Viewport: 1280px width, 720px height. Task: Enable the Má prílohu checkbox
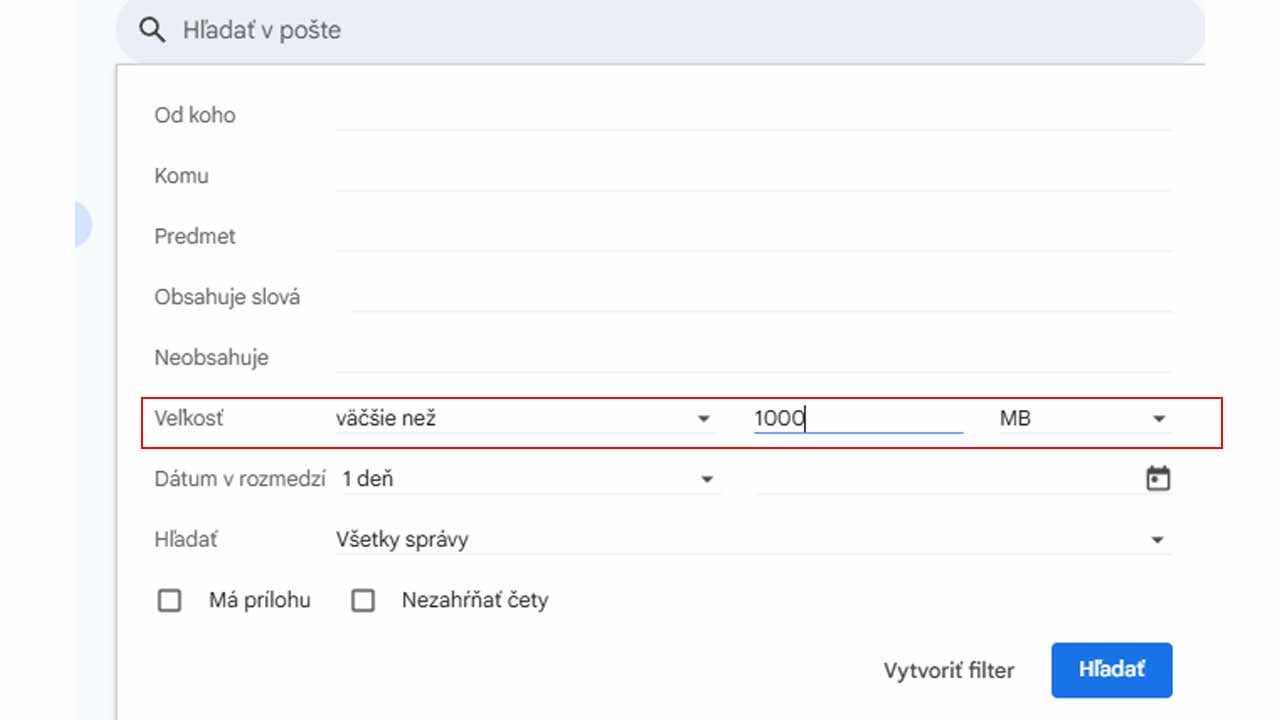[170, 600]
